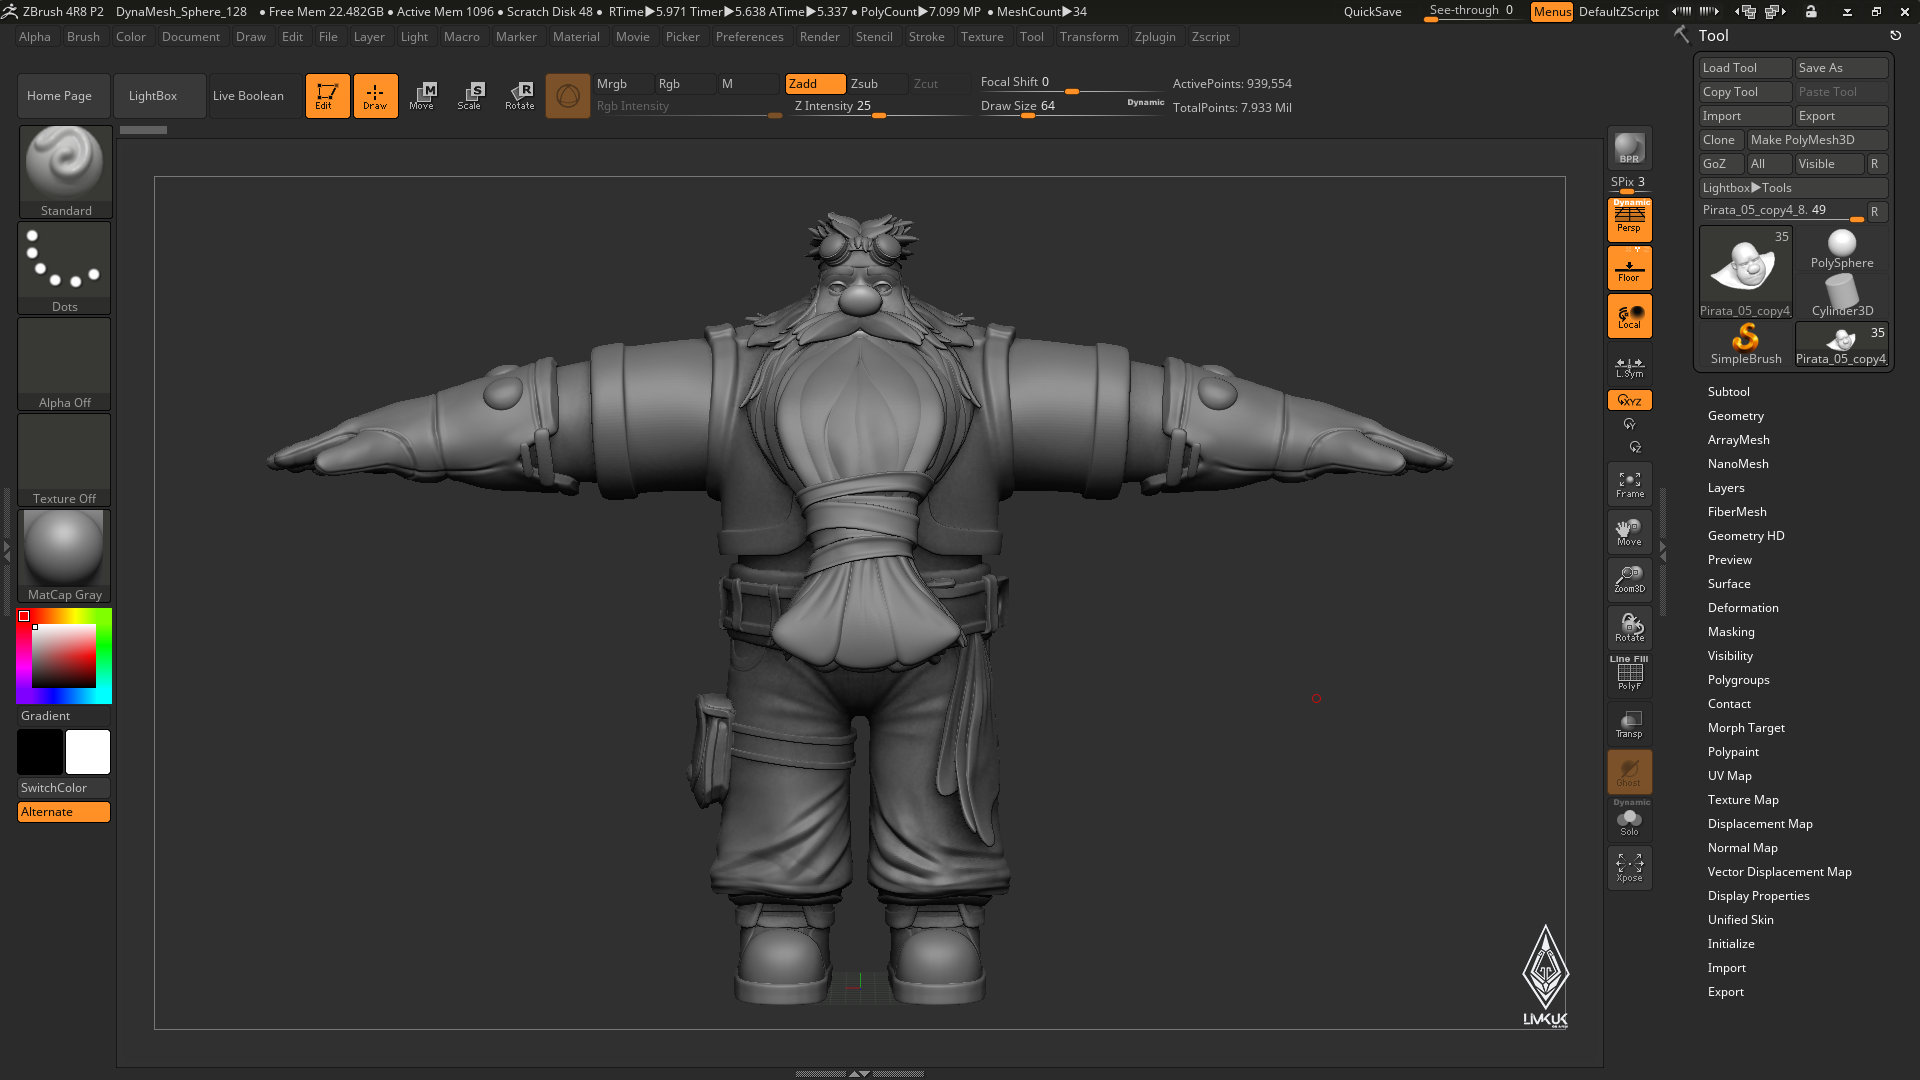The height and width of the screenshot is (1080, 1920).
Task: Expand the Masking section
Action: (1731, 632)
